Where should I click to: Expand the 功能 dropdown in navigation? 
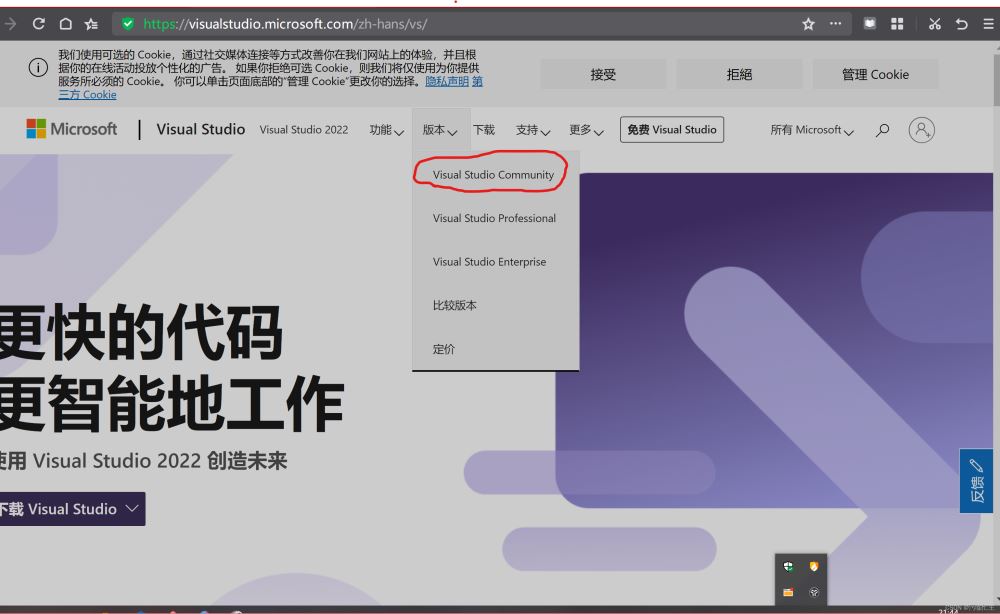click(x=386, y=130)
